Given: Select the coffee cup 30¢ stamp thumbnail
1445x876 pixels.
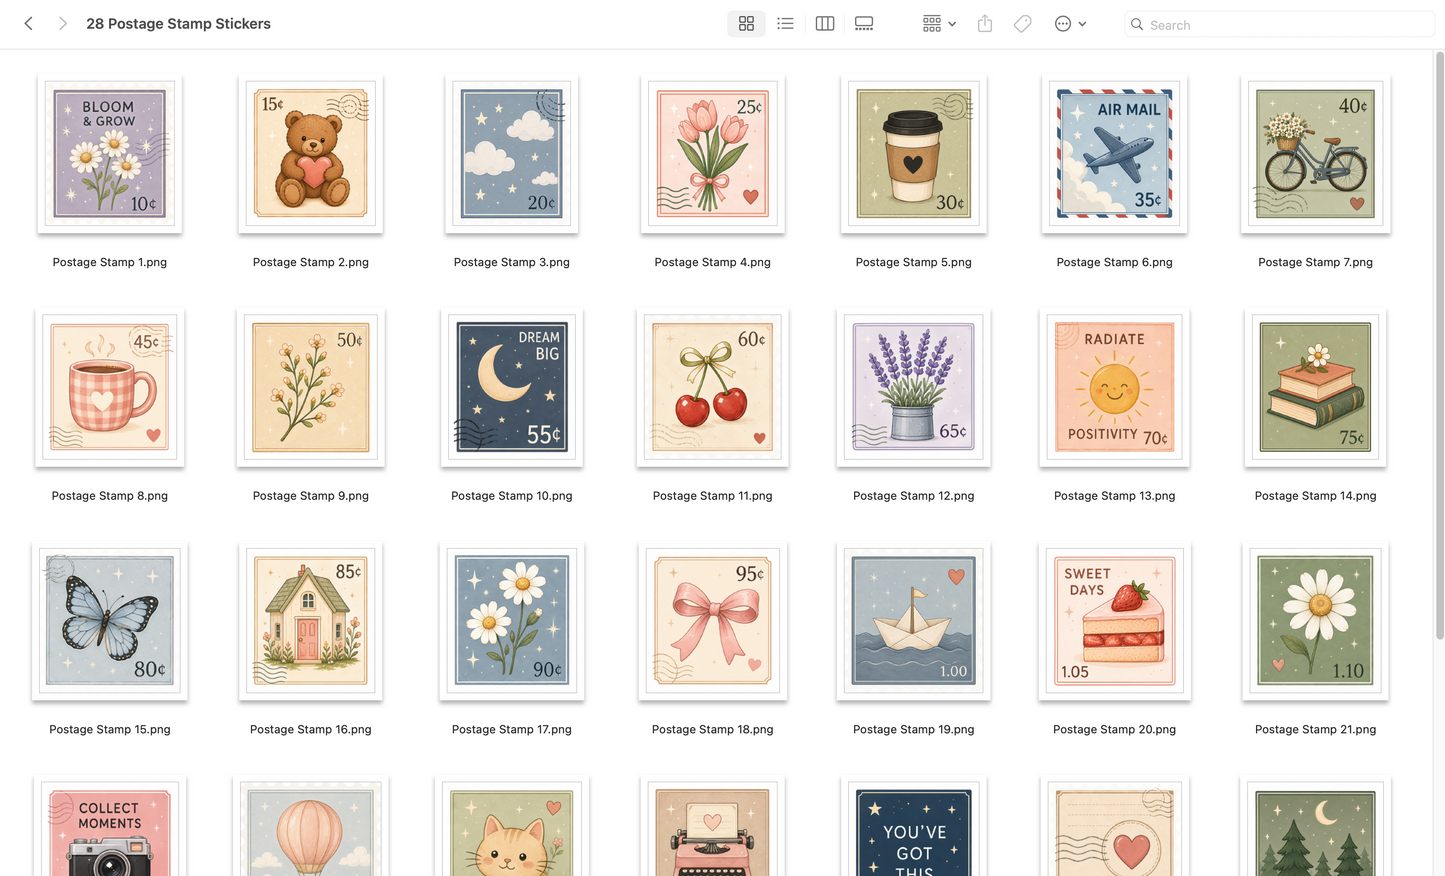Looking at the screenshot, I should [x=914, y=153].
